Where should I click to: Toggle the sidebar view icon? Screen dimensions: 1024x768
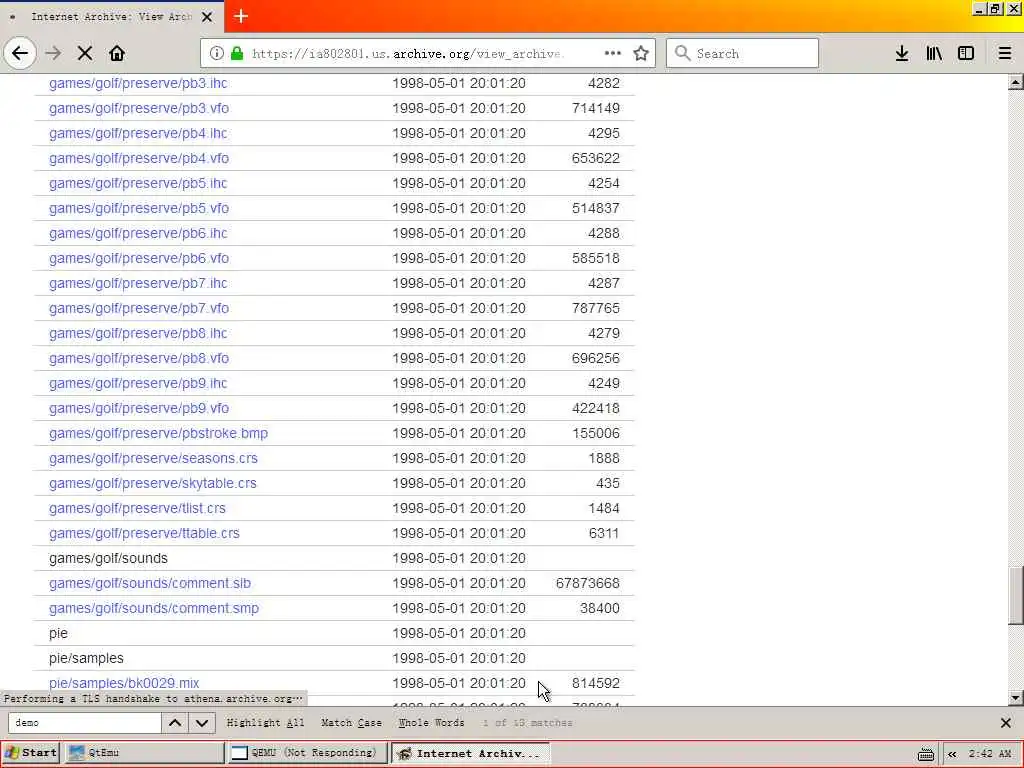[x=966, y=53]
